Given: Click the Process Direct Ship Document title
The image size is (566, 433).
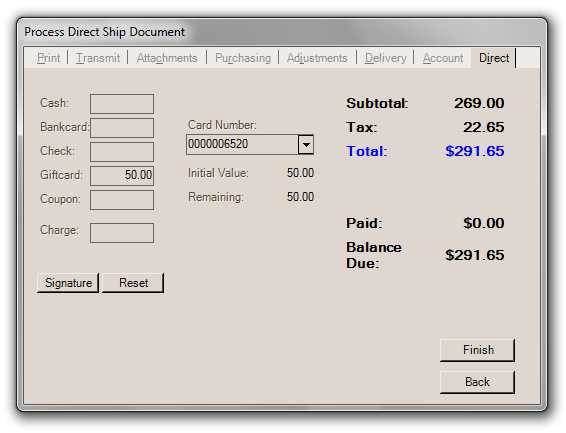Looking at the screenshot, I should pos(104,32).
